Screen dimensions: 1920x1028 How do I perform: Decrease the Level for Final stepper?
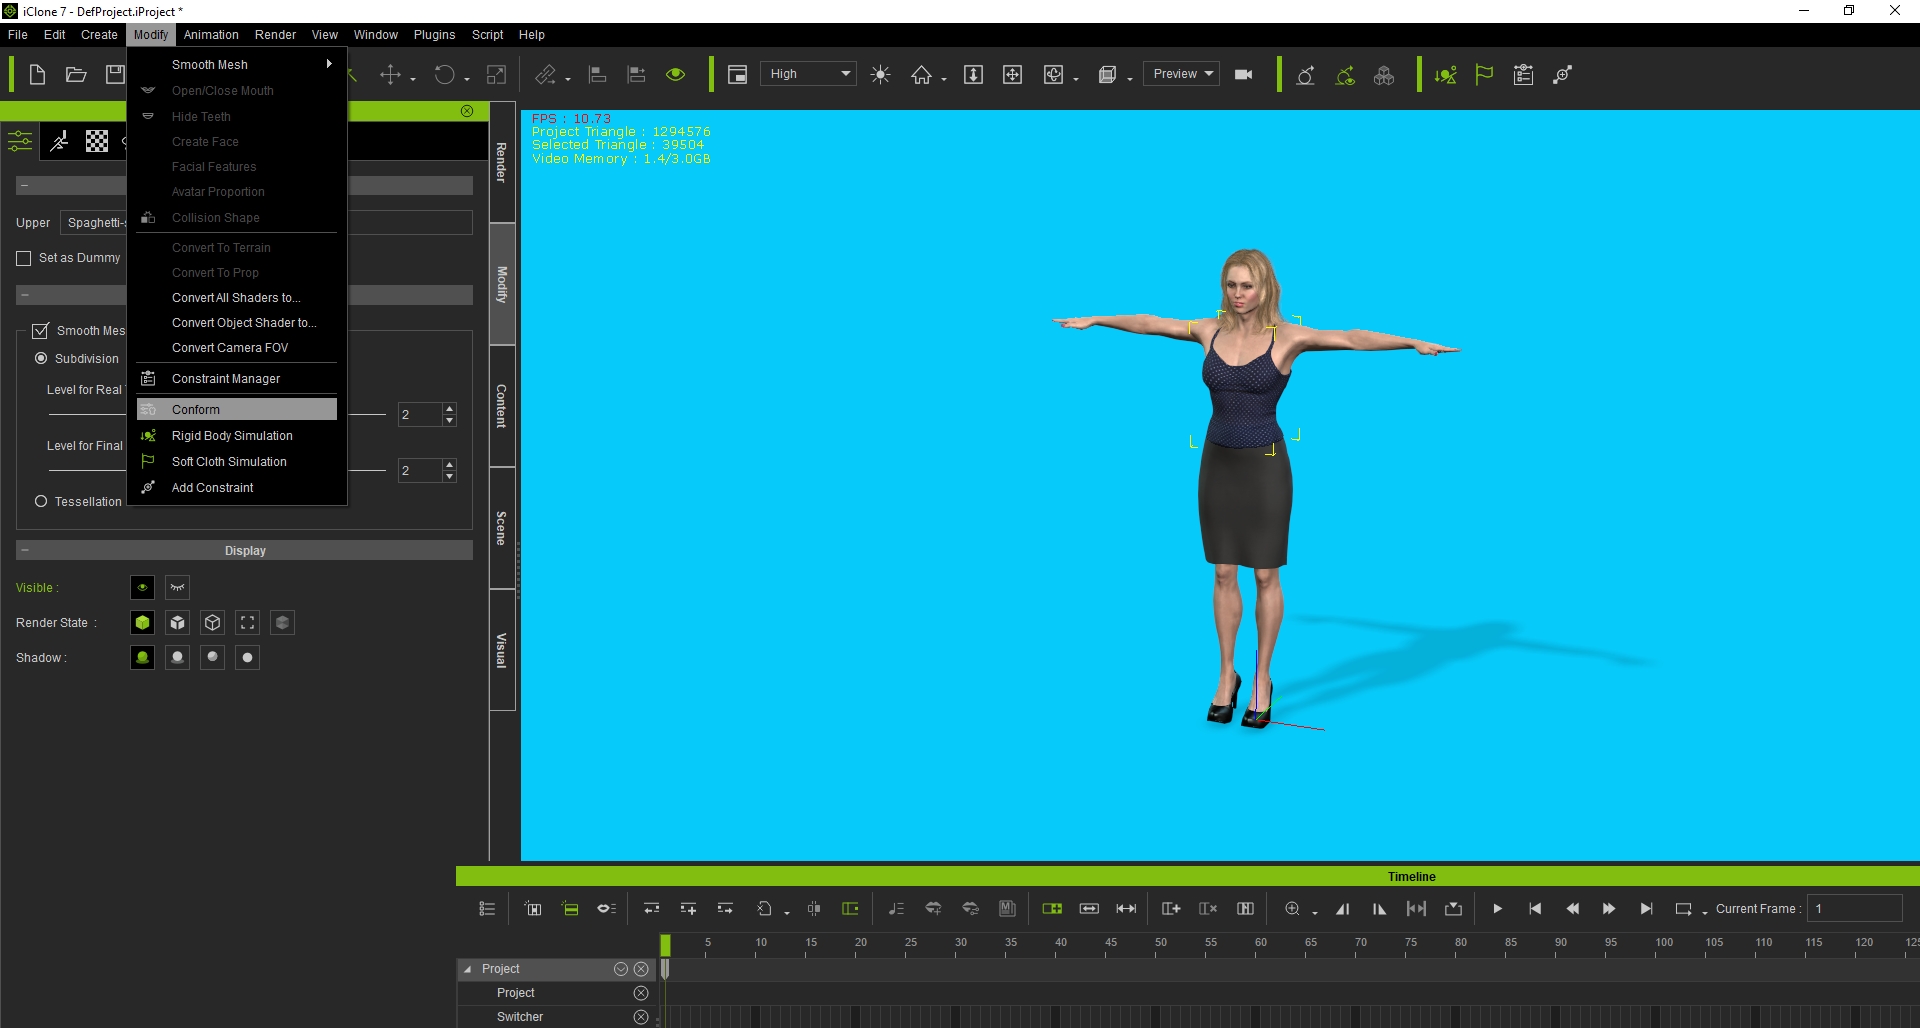[450, 477]
